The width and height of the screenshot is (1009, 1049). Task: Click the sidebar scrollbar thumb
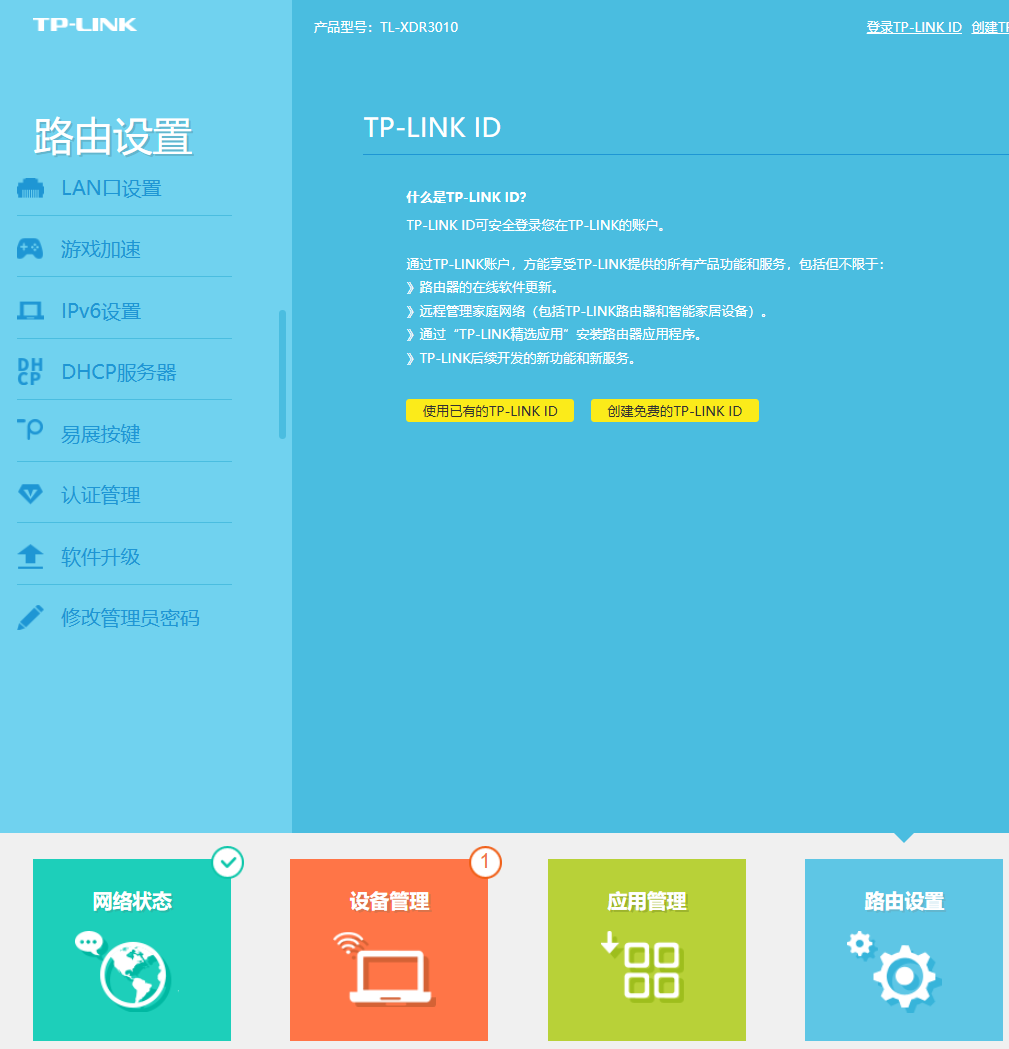pos(282,375)
